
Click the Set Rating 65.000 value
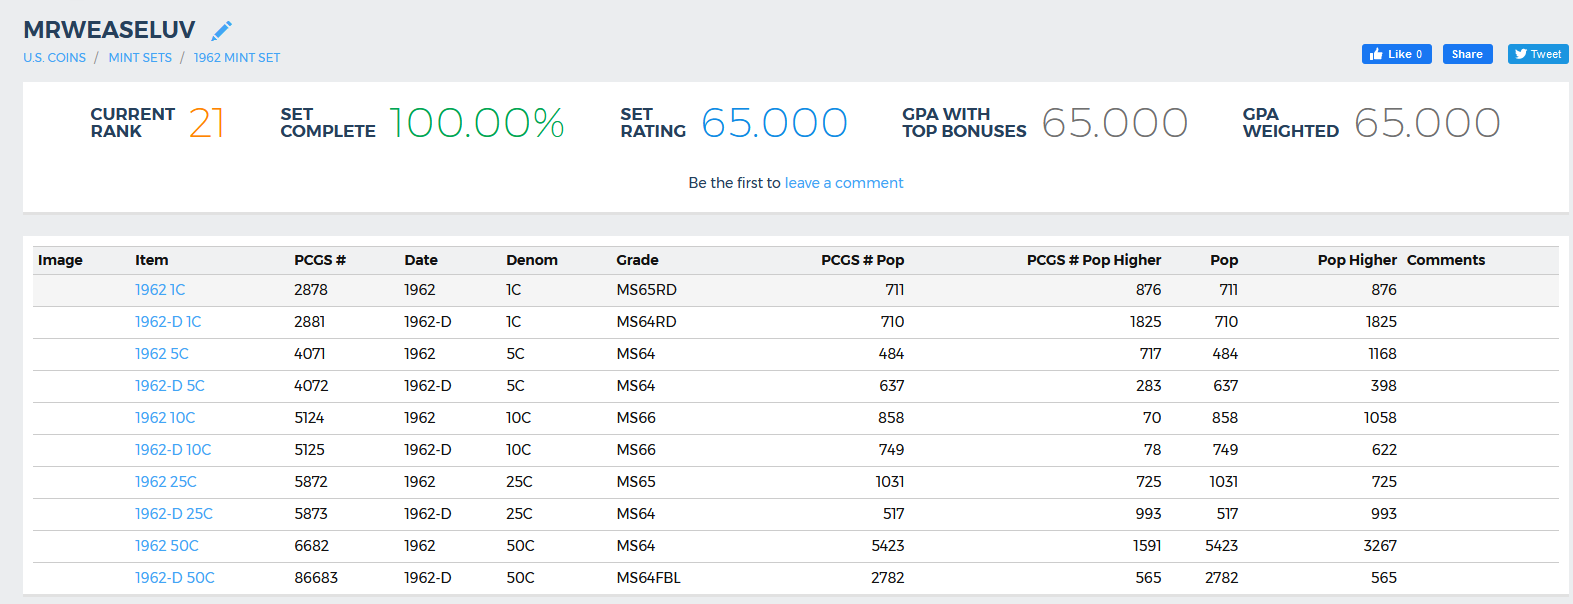(775, 123)
